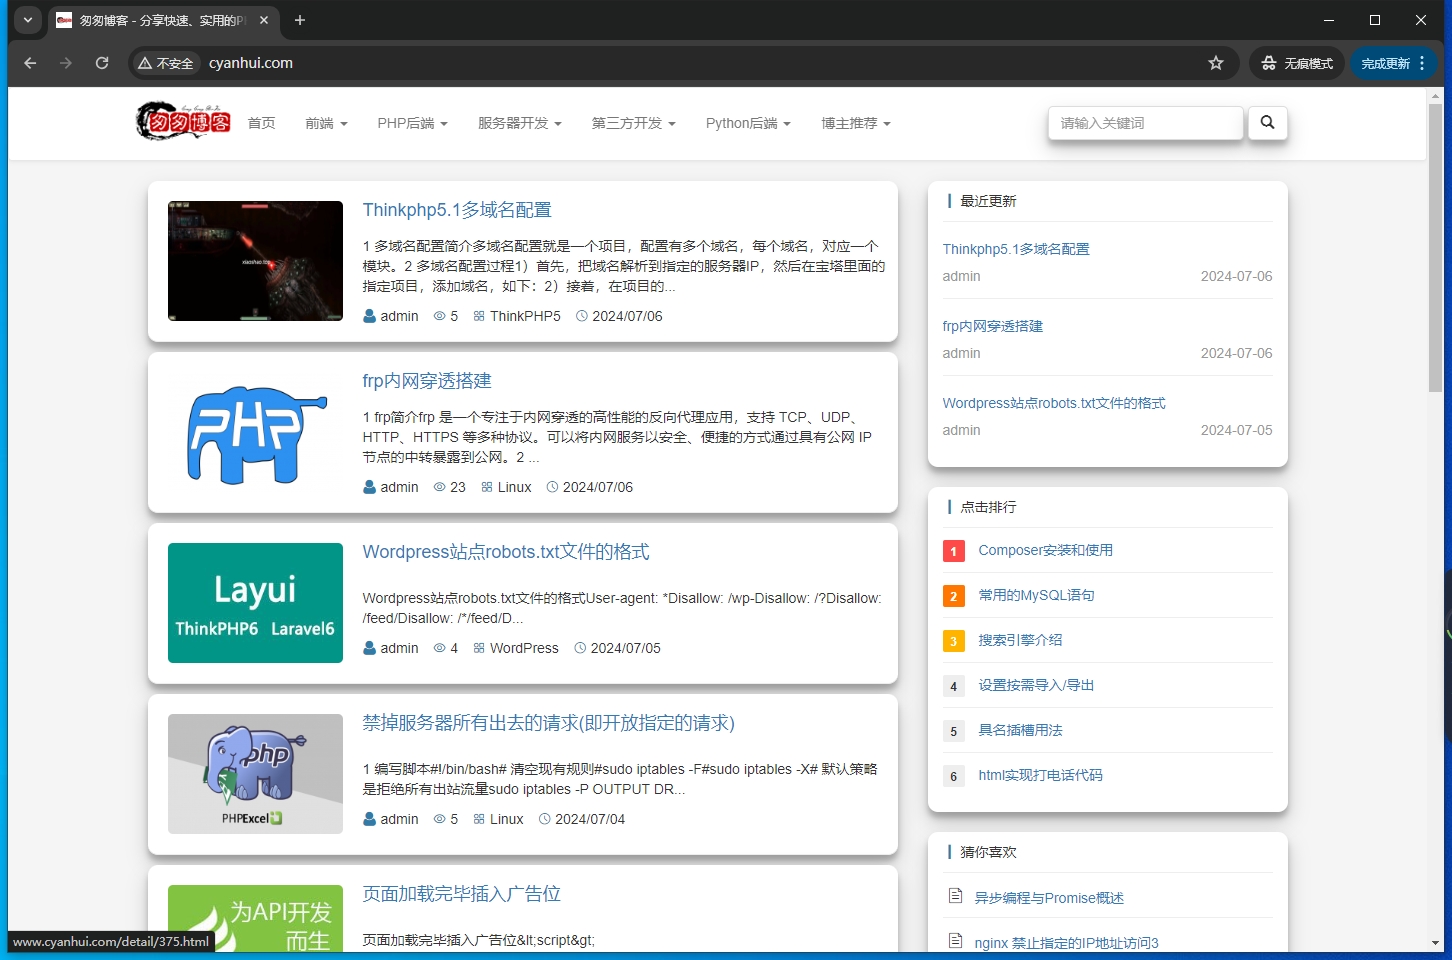
Task: Open rank 3 搜索引擎介绍
Action: [x=1020, y=640]
